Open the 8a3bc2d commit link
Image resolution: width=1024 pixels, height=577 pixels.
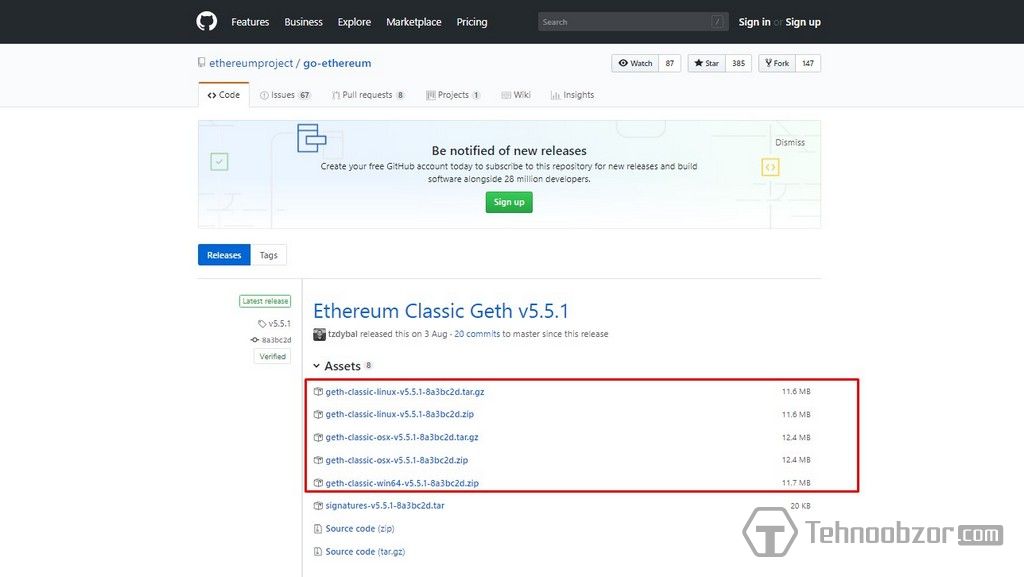click(x=276, y=340)
